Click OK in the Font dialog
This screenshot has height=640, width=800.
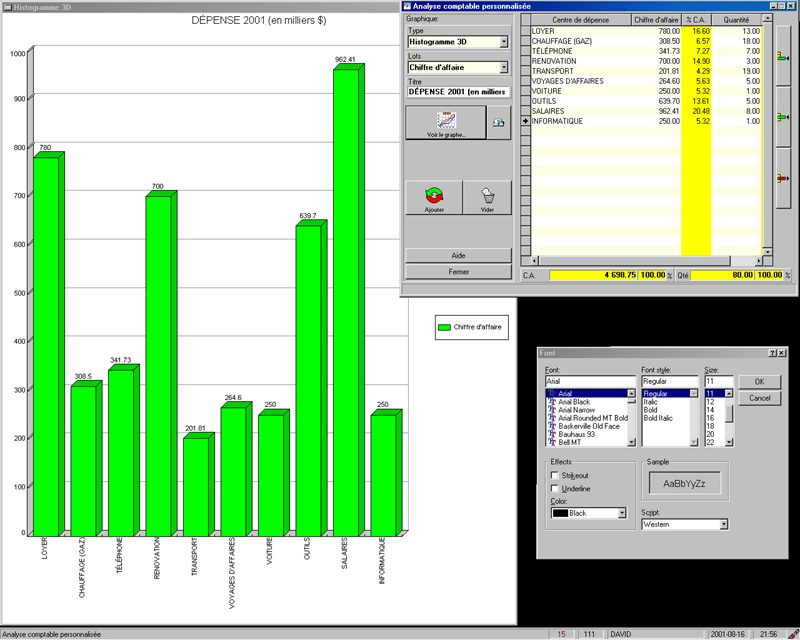tap(760, 381)
